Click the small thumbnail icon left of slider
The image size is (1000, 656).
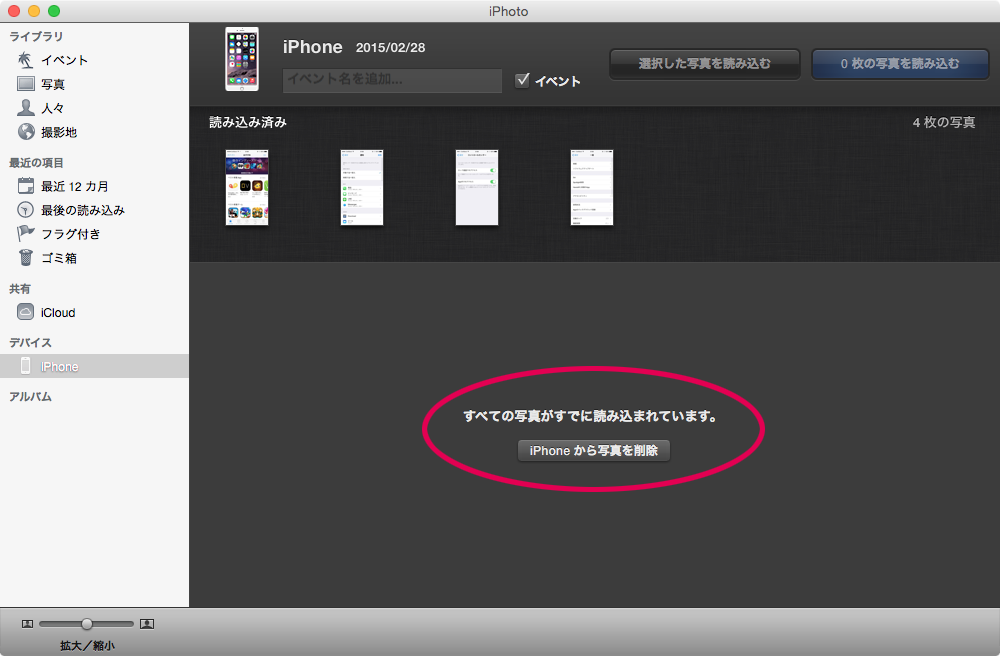click(27, 624)
